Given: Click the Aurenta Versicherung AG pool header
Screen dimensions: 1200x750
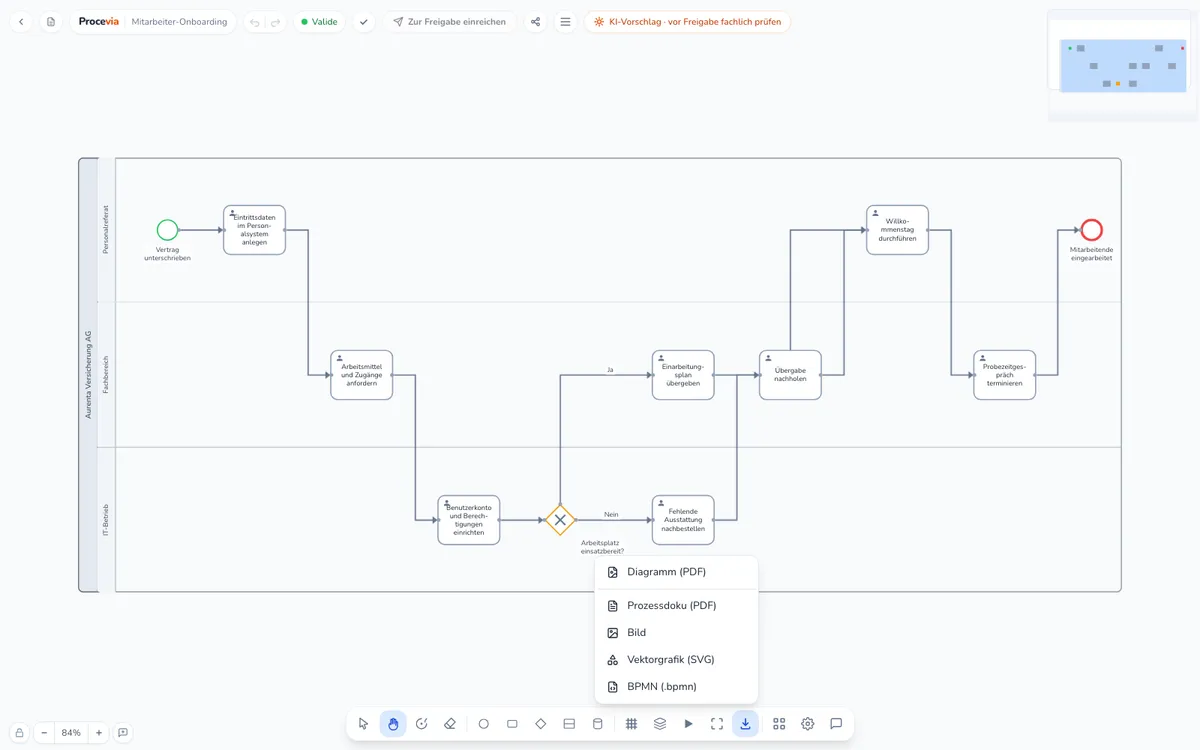Looking at the screenshot, I should (88, 375).
